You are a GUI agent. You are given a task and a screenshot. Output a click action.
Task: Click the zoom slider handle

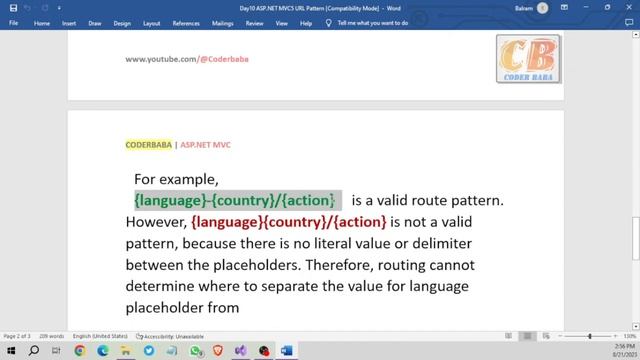click(x=590, y=336)
